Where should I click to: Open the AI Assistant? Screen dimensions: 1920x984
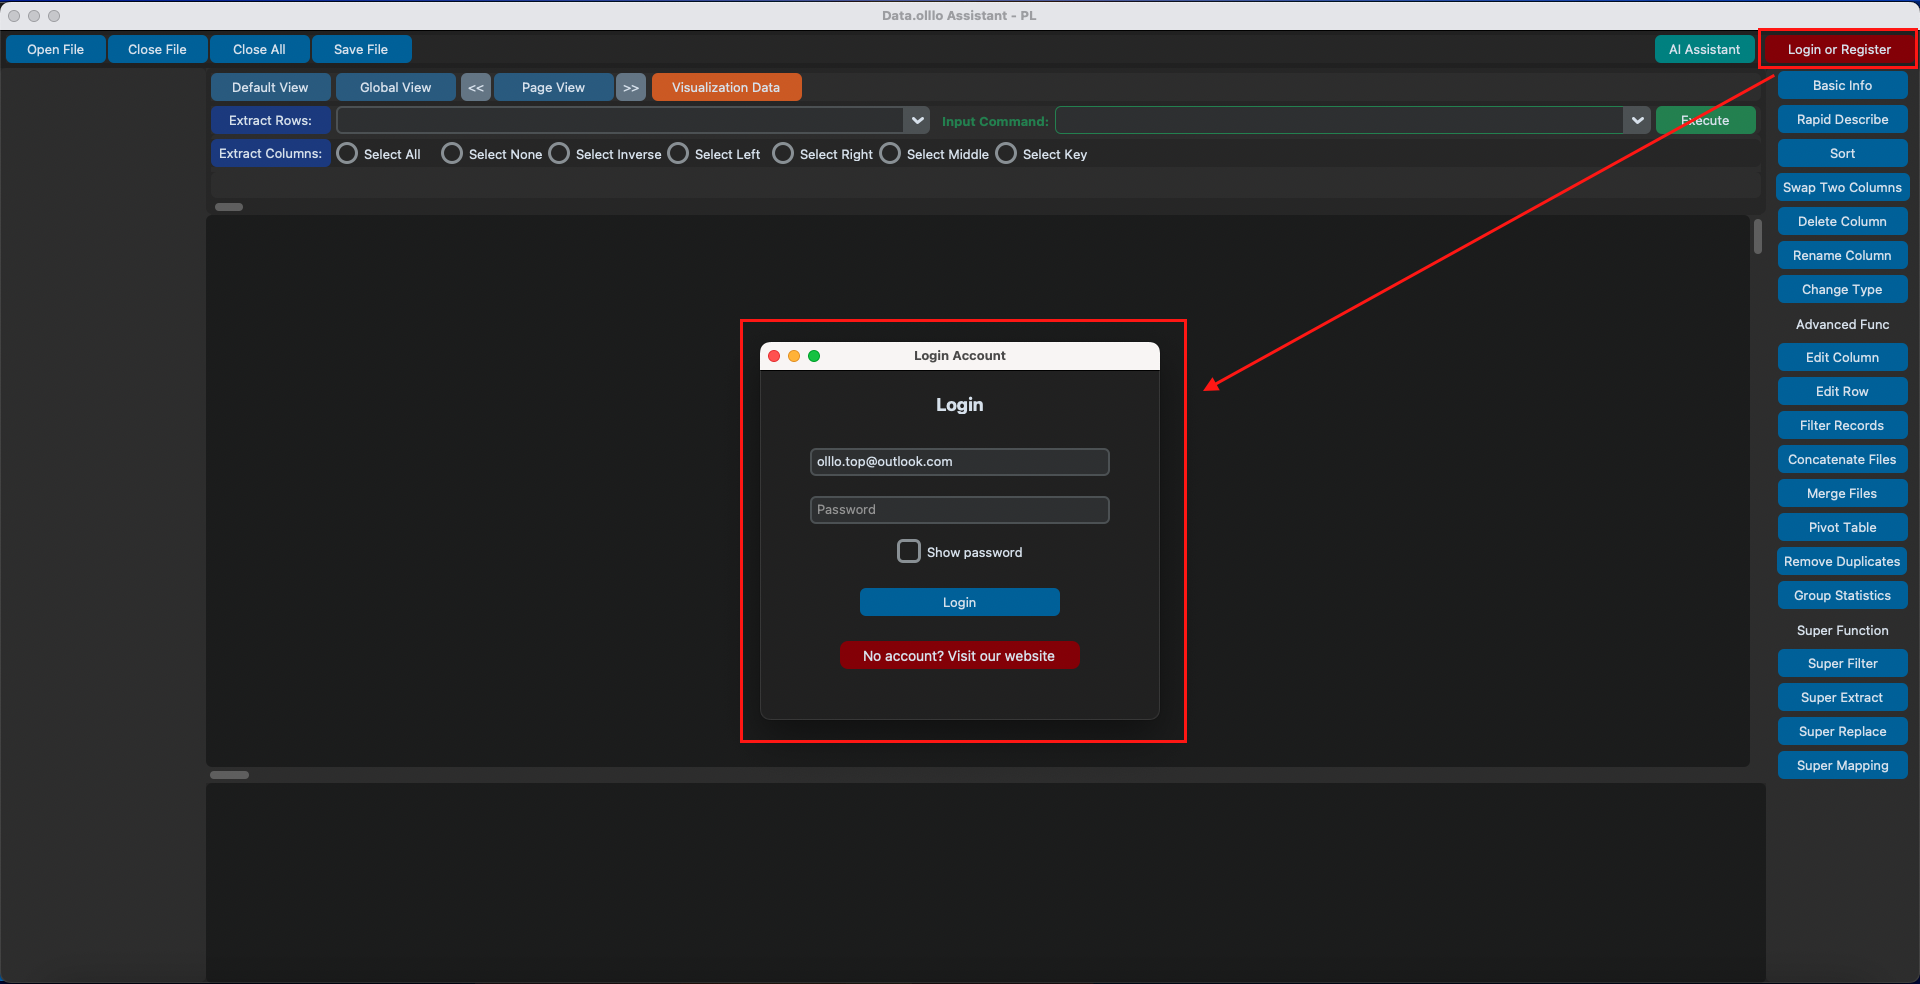coord(1704,50)
